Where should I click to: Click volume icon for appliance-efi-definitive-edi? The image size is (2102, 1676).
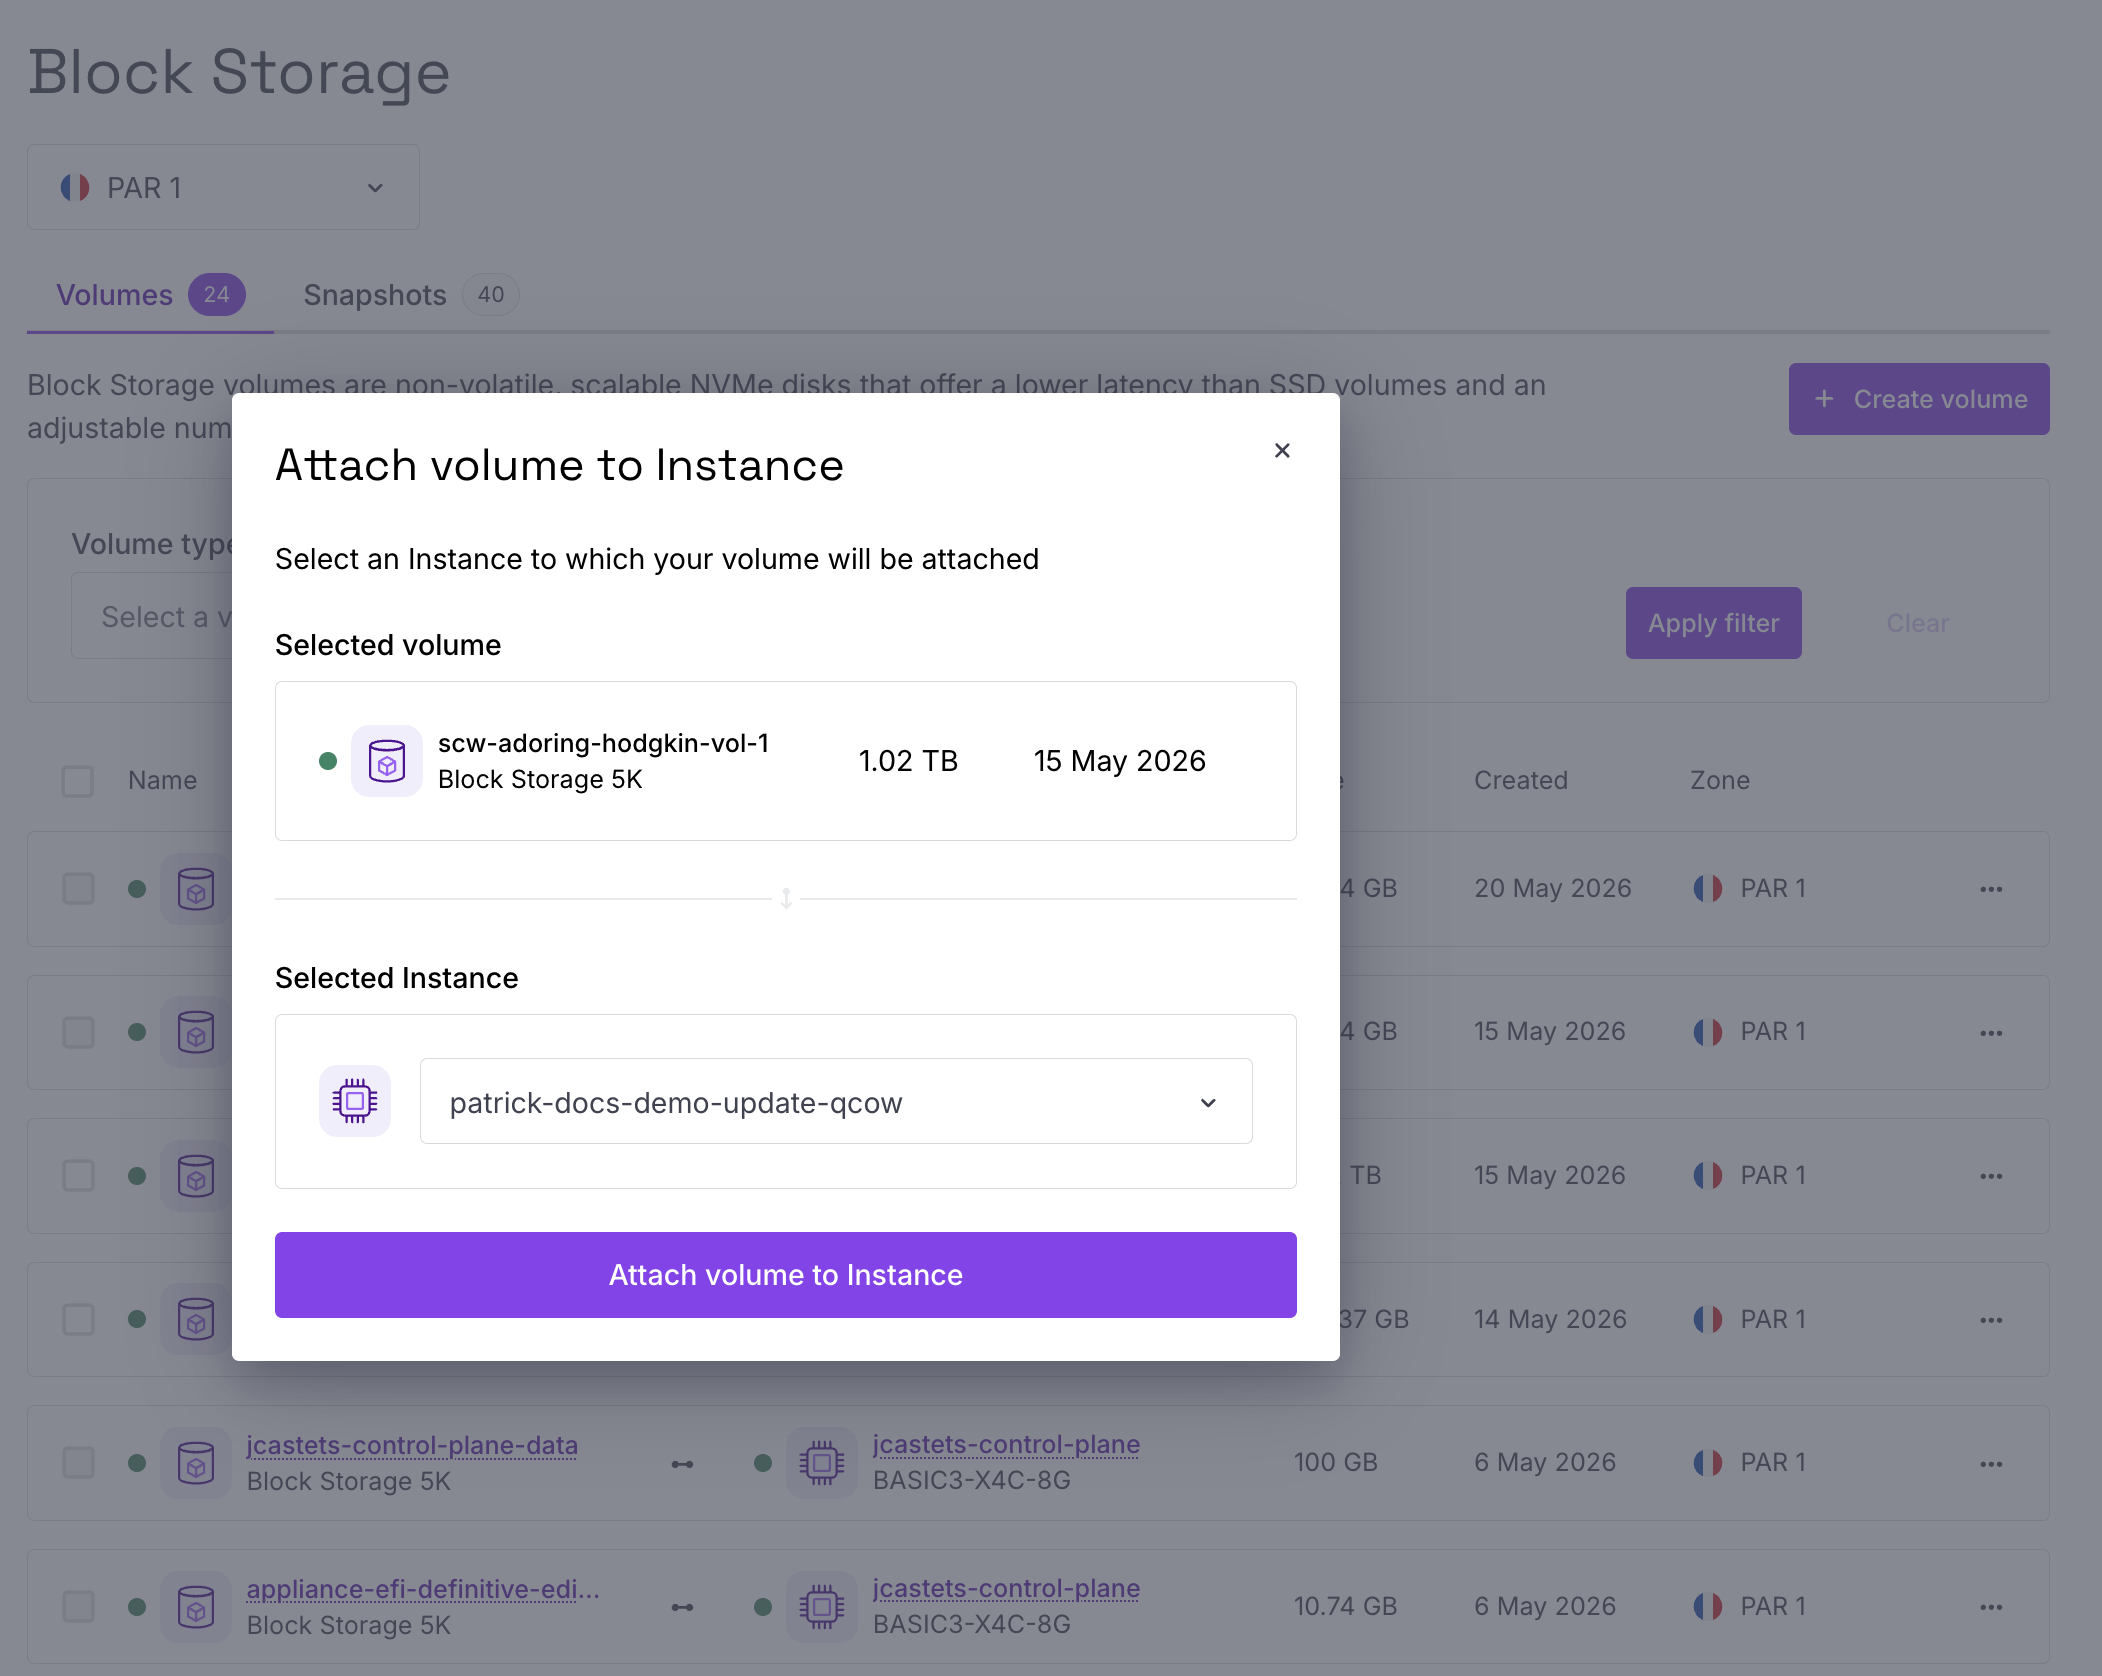click(x=196, y=1607)
